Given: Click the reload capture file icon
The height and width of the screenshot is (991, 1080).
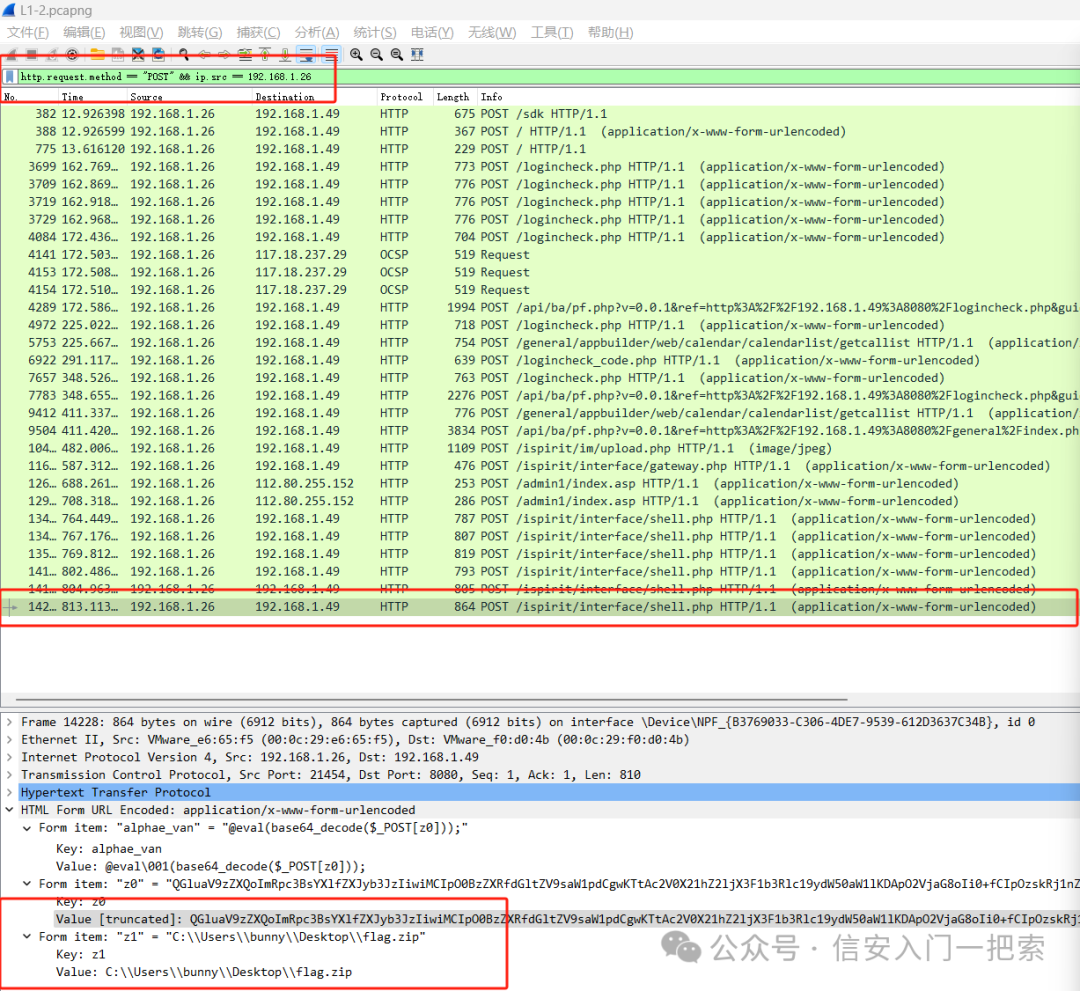Looking at the screenshot, I should coord(158,54).
